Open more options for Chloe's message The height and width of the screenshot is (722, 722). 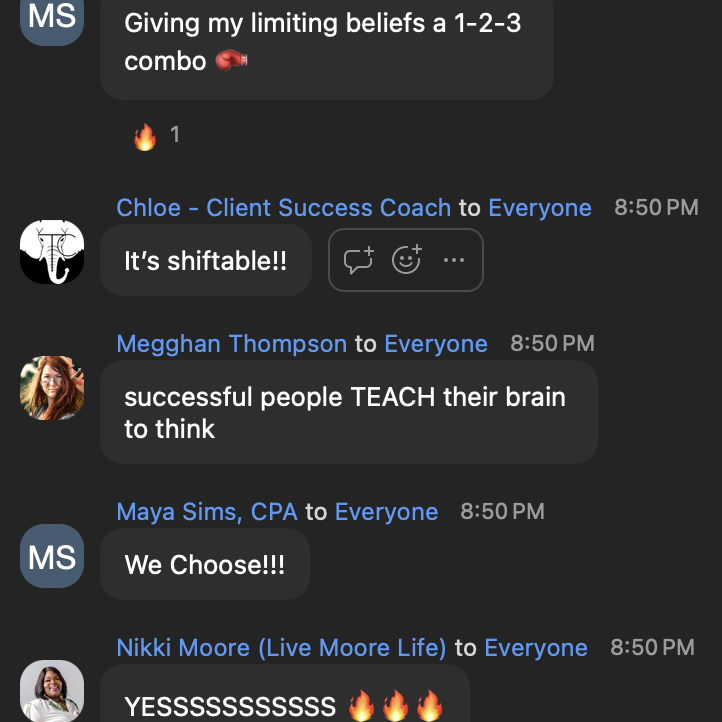pyautogui.click(x=454, y=261)
